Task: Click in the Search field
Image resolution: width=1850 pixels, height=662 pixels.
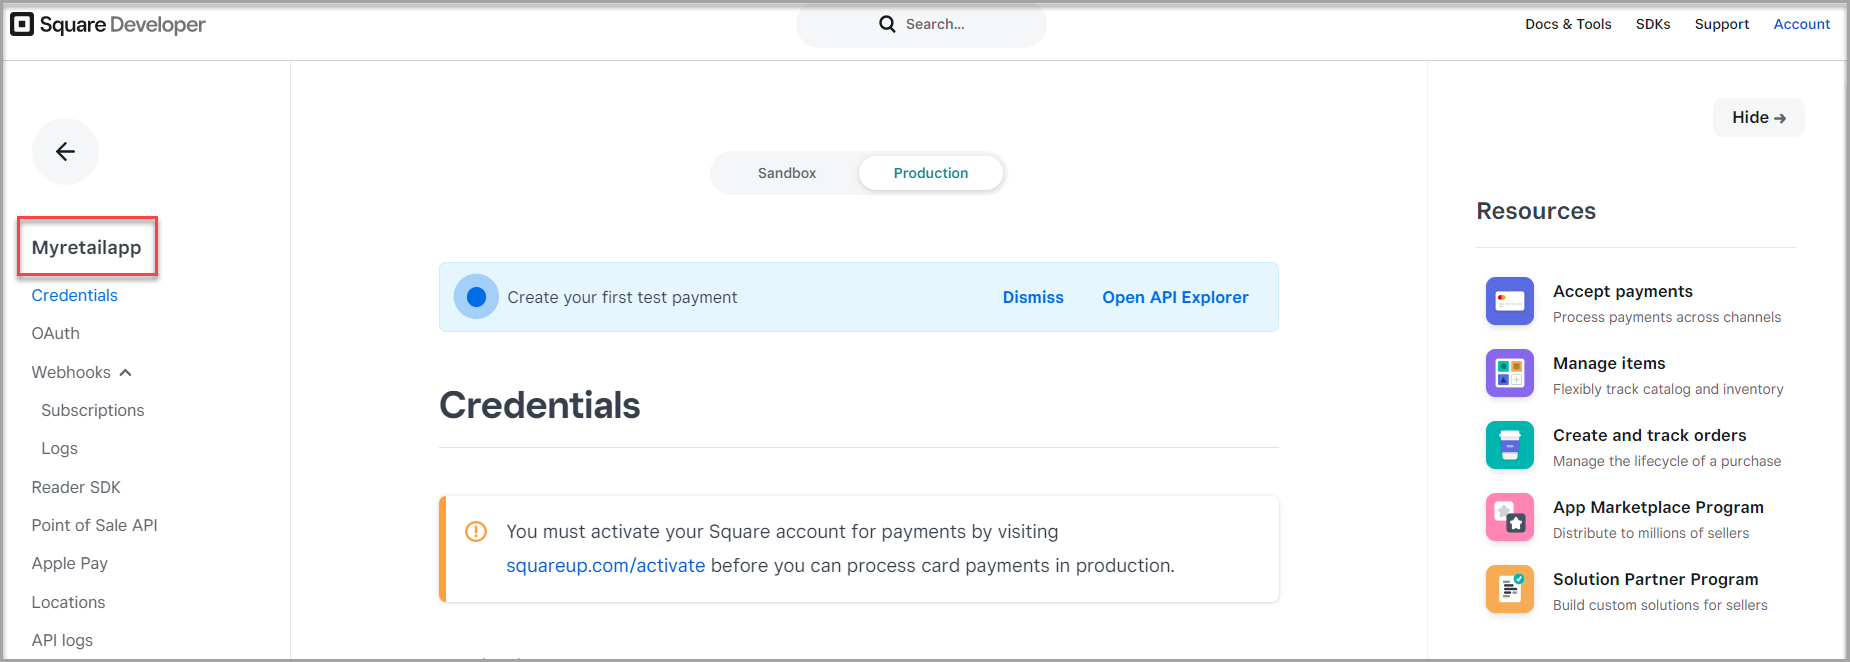Action: [921, 24]
